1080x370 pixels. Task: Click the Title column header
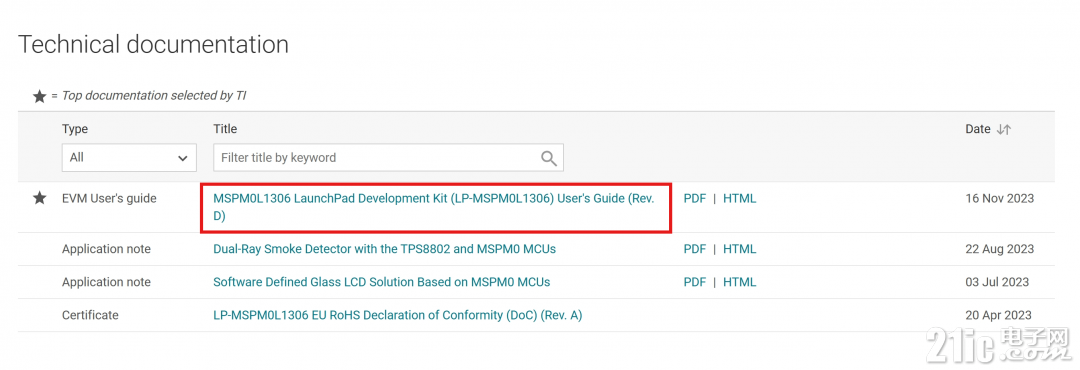225,130
